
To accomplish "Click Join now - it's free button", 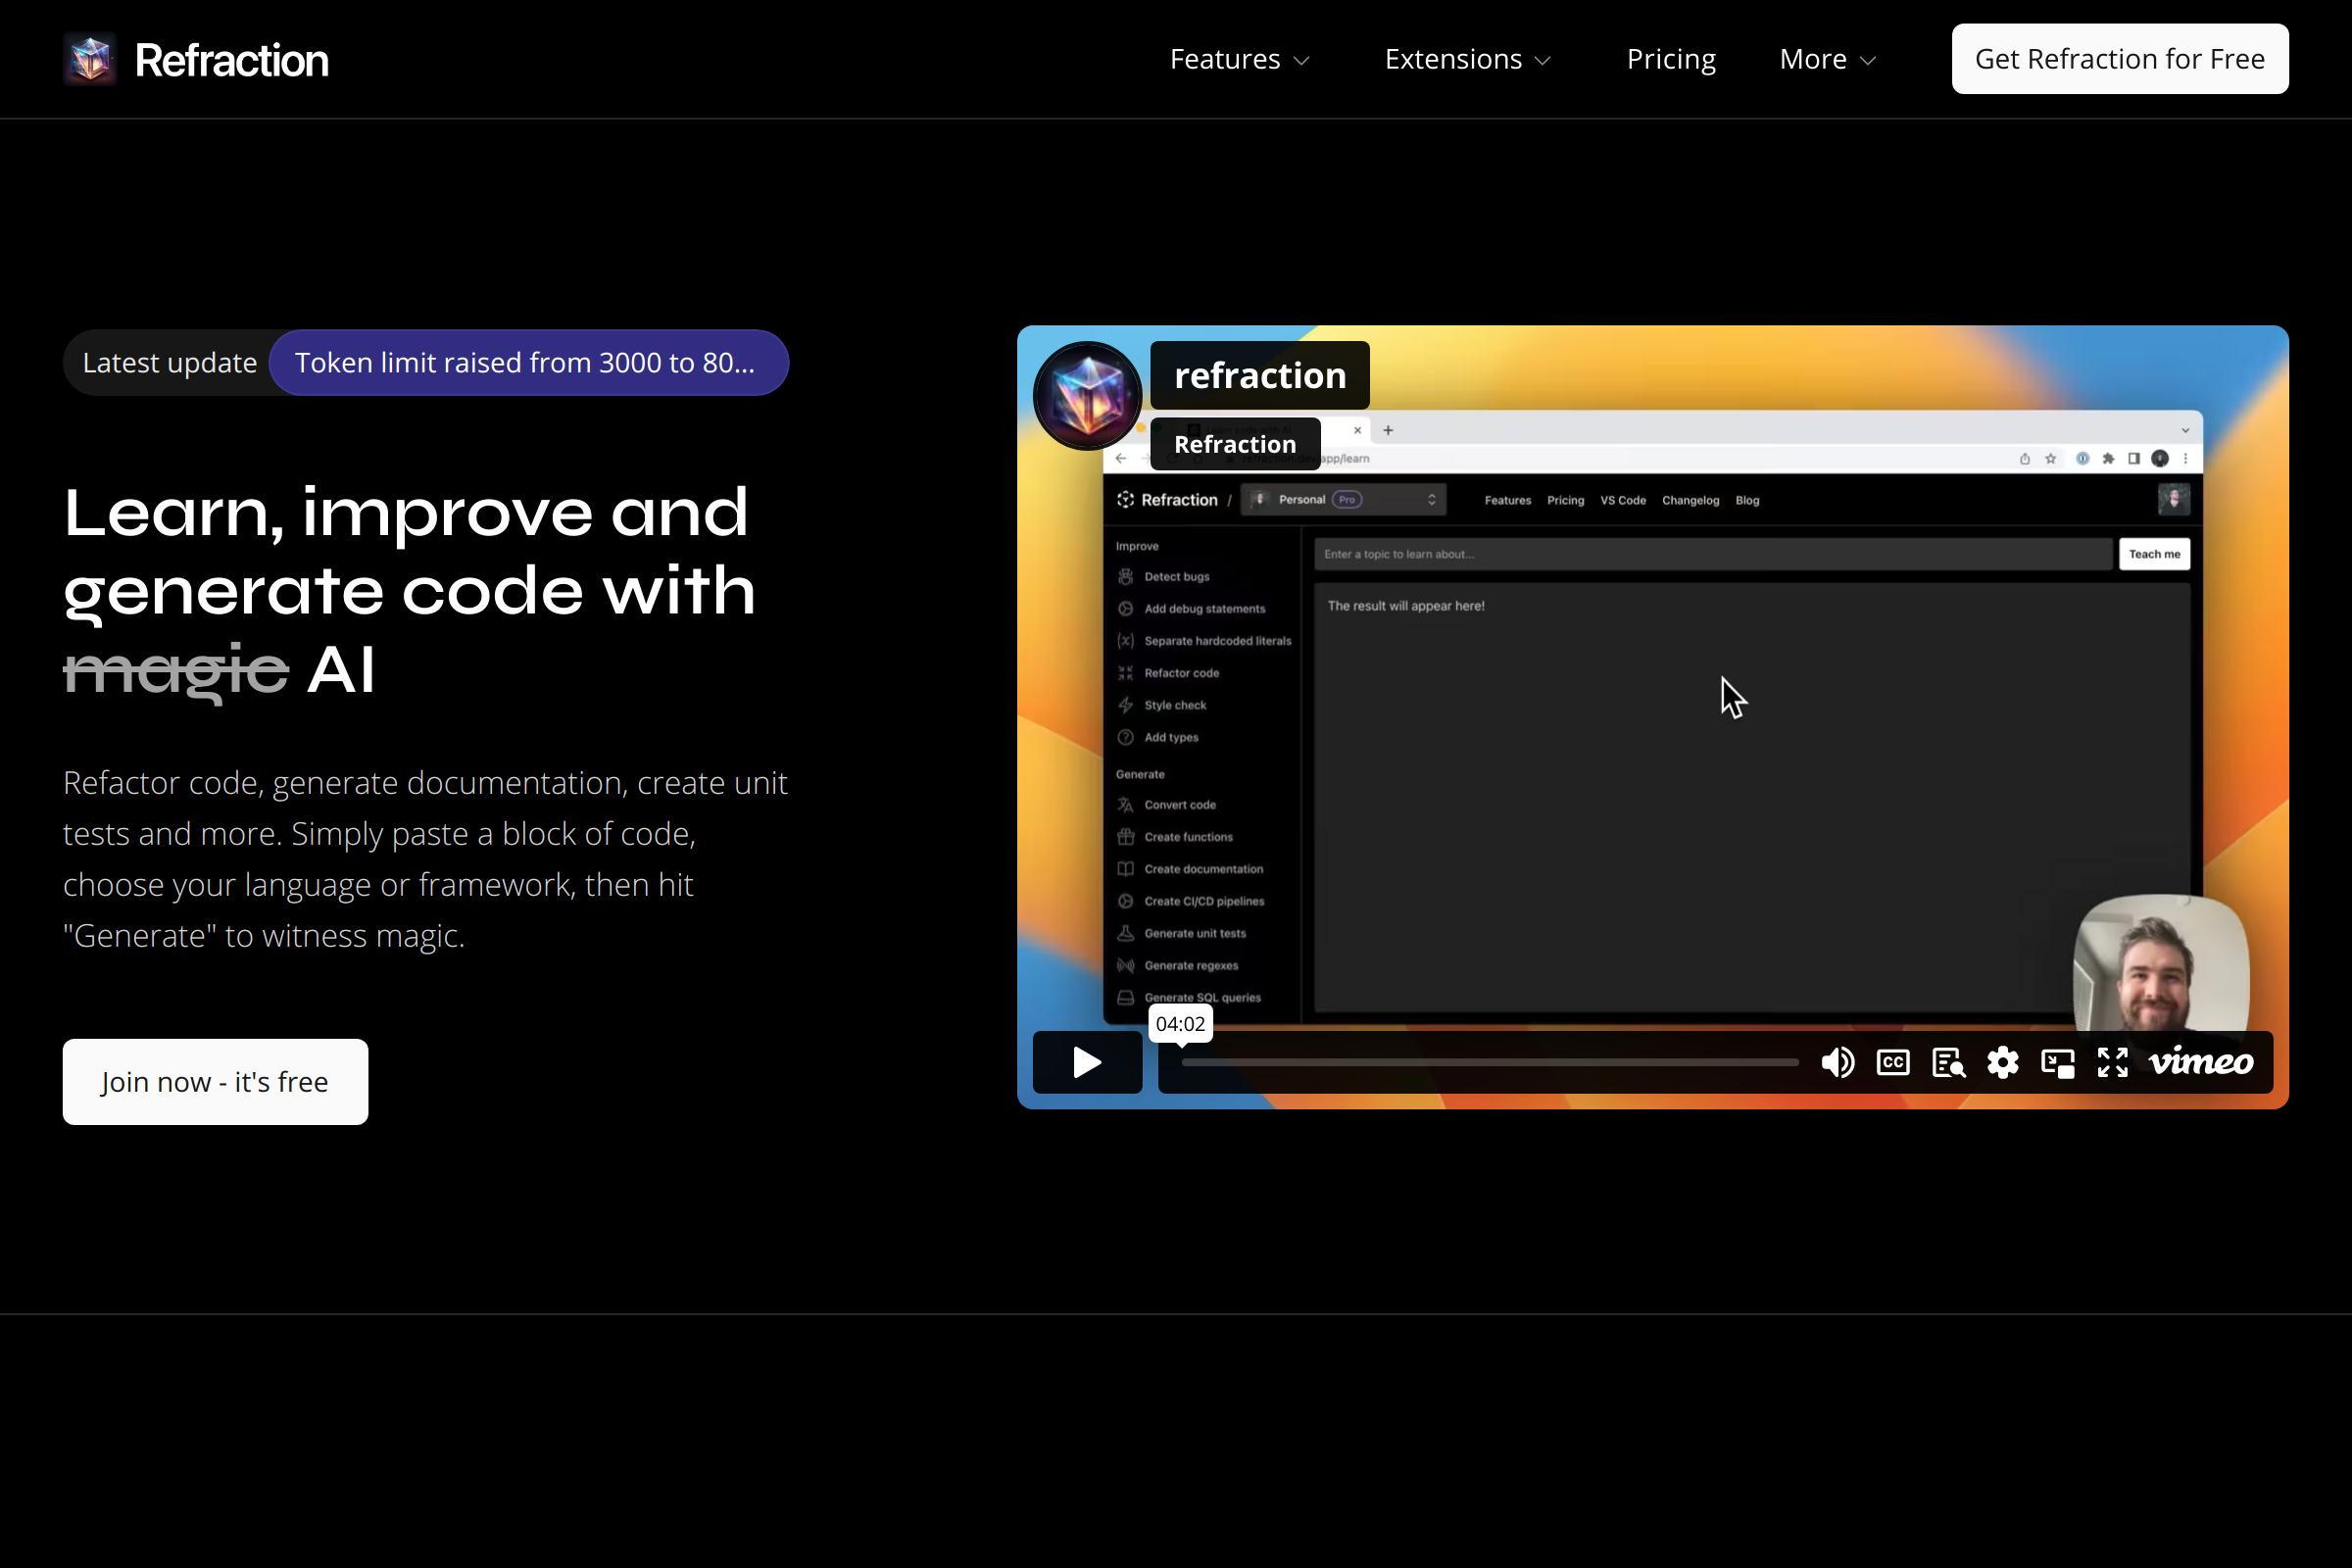I will click(215, 1082).
